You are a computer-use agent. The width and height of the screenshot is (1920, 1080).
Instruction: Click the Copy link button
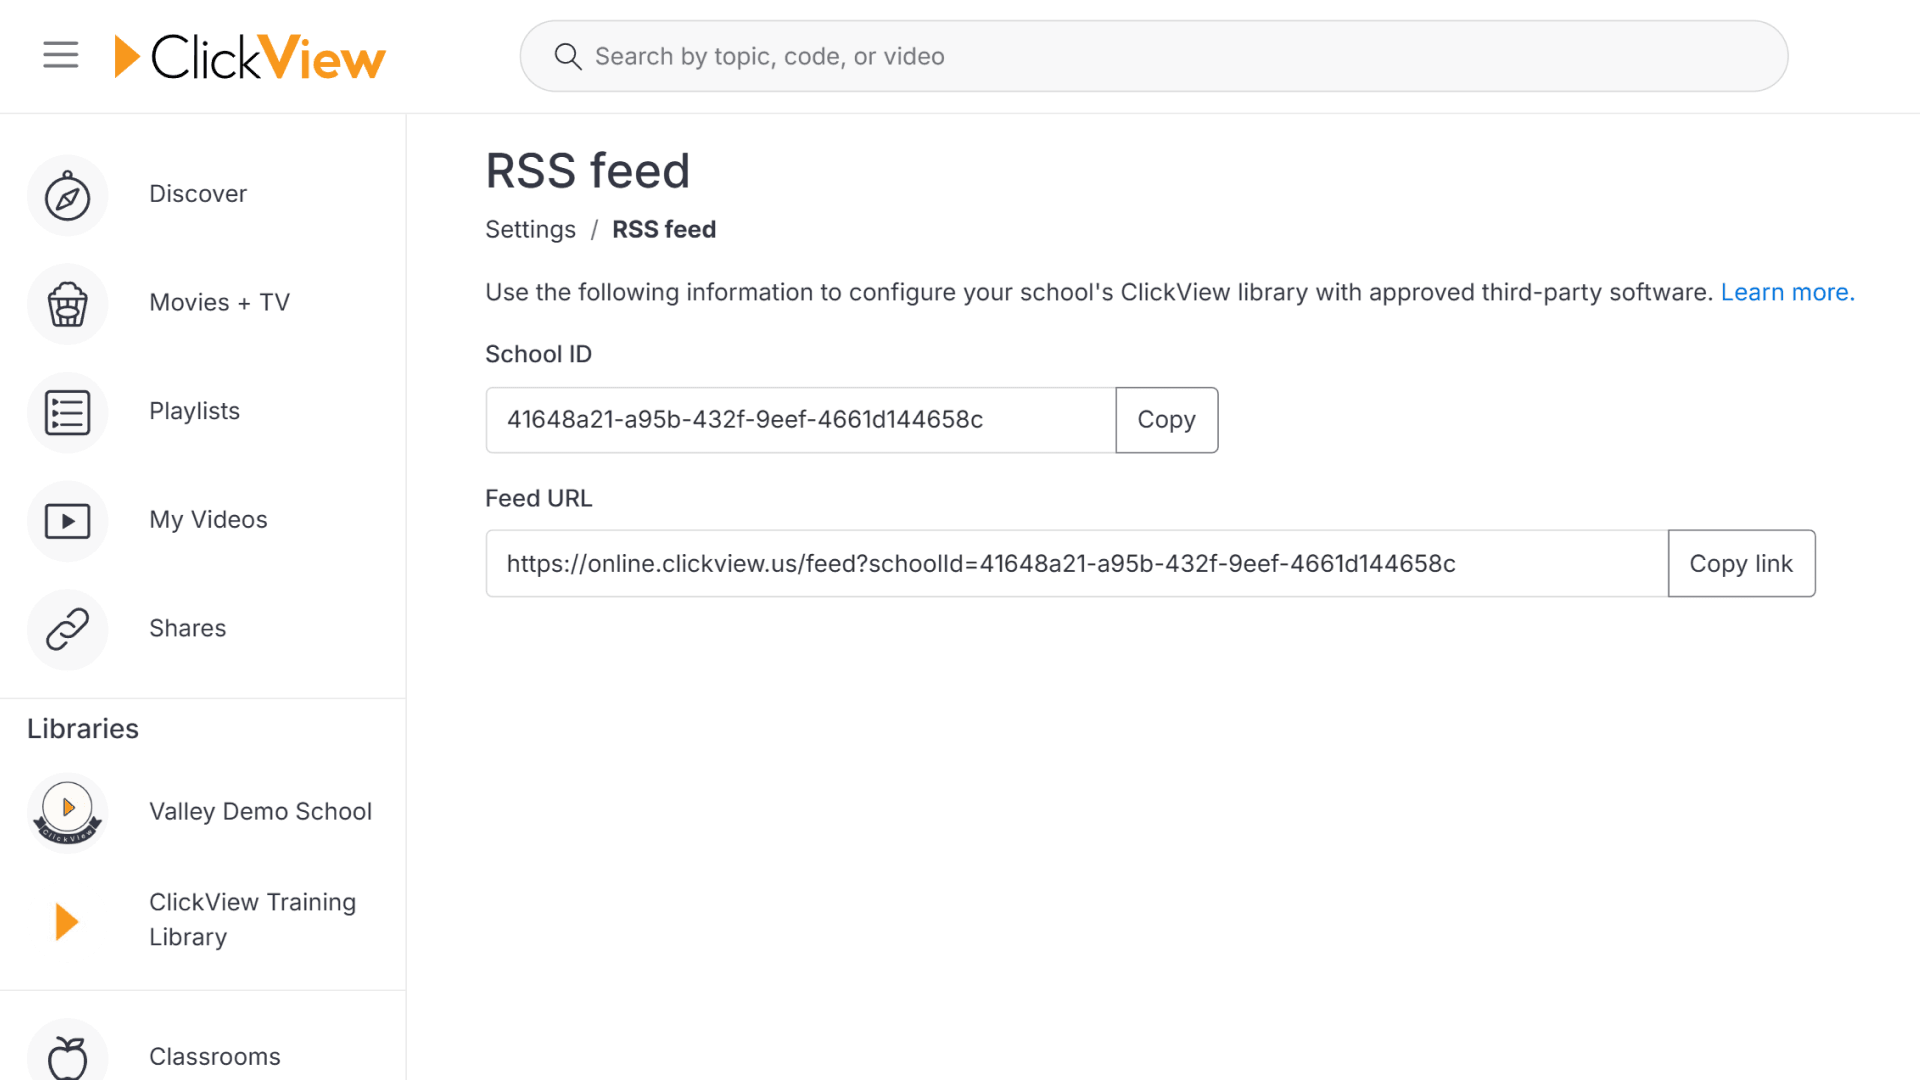[x=1740, y=563]
